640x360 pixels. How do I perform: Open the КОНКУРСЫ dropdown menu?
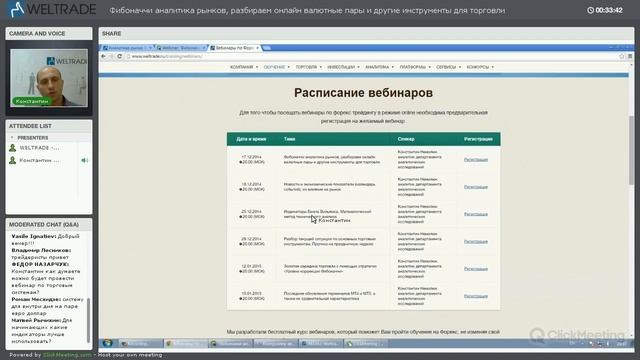pos(480,67)
